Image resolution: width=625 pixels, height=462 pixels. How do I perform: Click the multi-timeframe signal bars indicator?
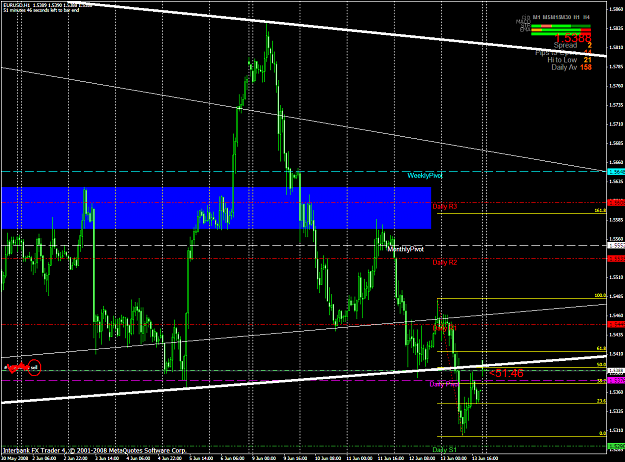[561, 30]
